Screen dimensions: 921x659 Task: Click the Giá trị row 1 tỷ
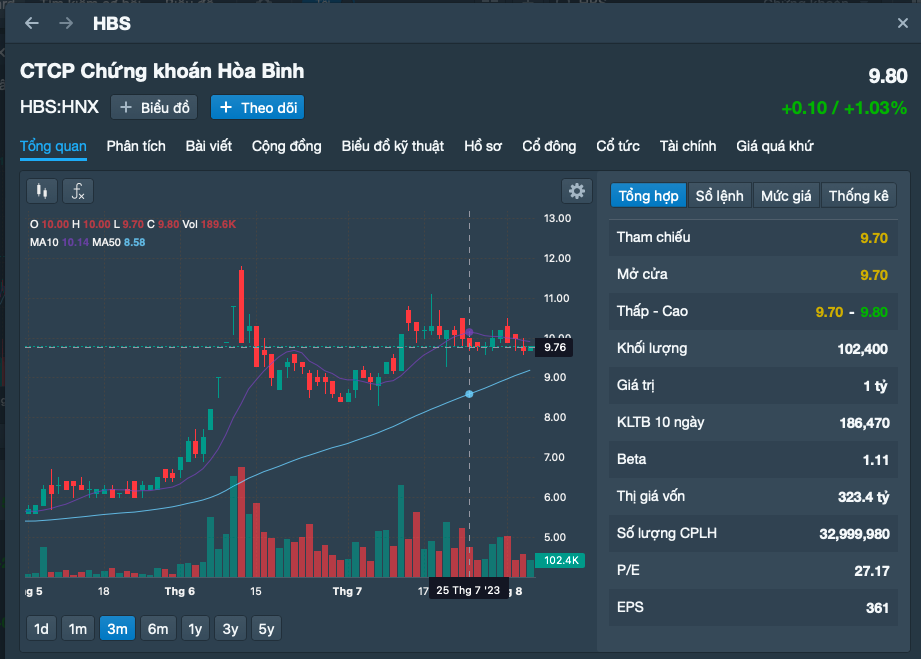753,385
